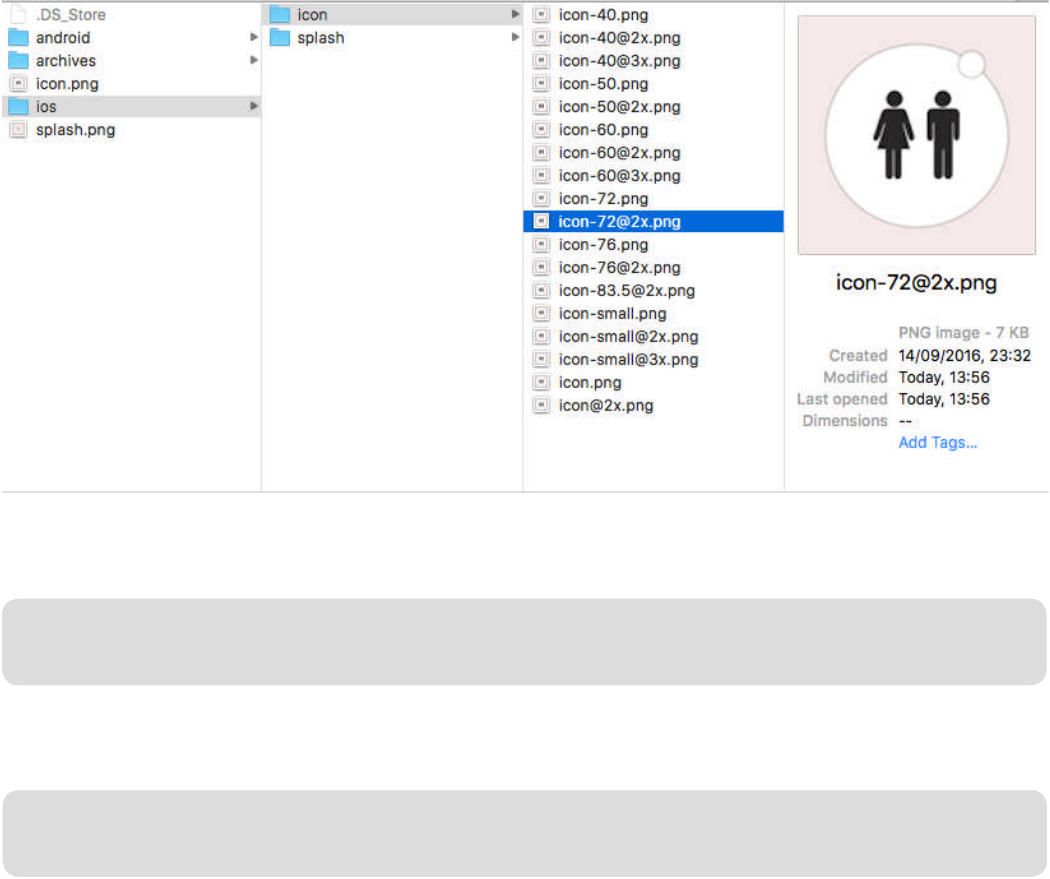
Task: Select the archives folder icon
Action: 18,60
